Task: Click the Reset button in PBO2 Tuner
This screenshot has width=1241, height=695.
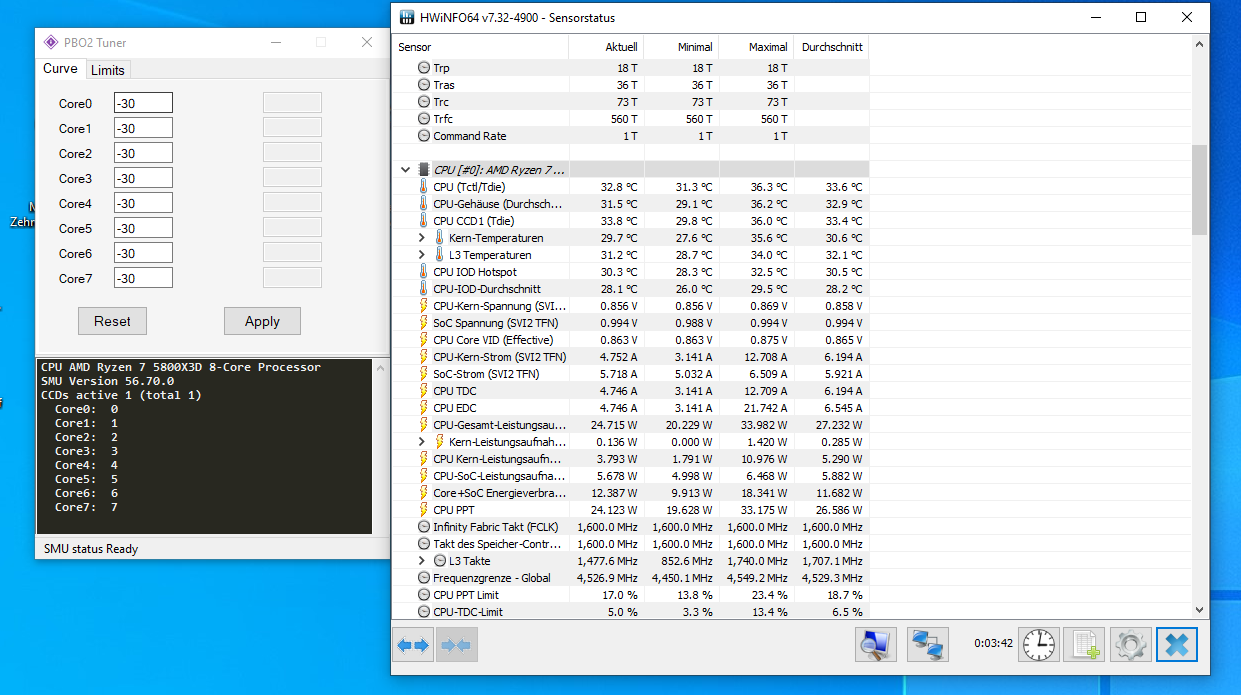Action: 112,321
